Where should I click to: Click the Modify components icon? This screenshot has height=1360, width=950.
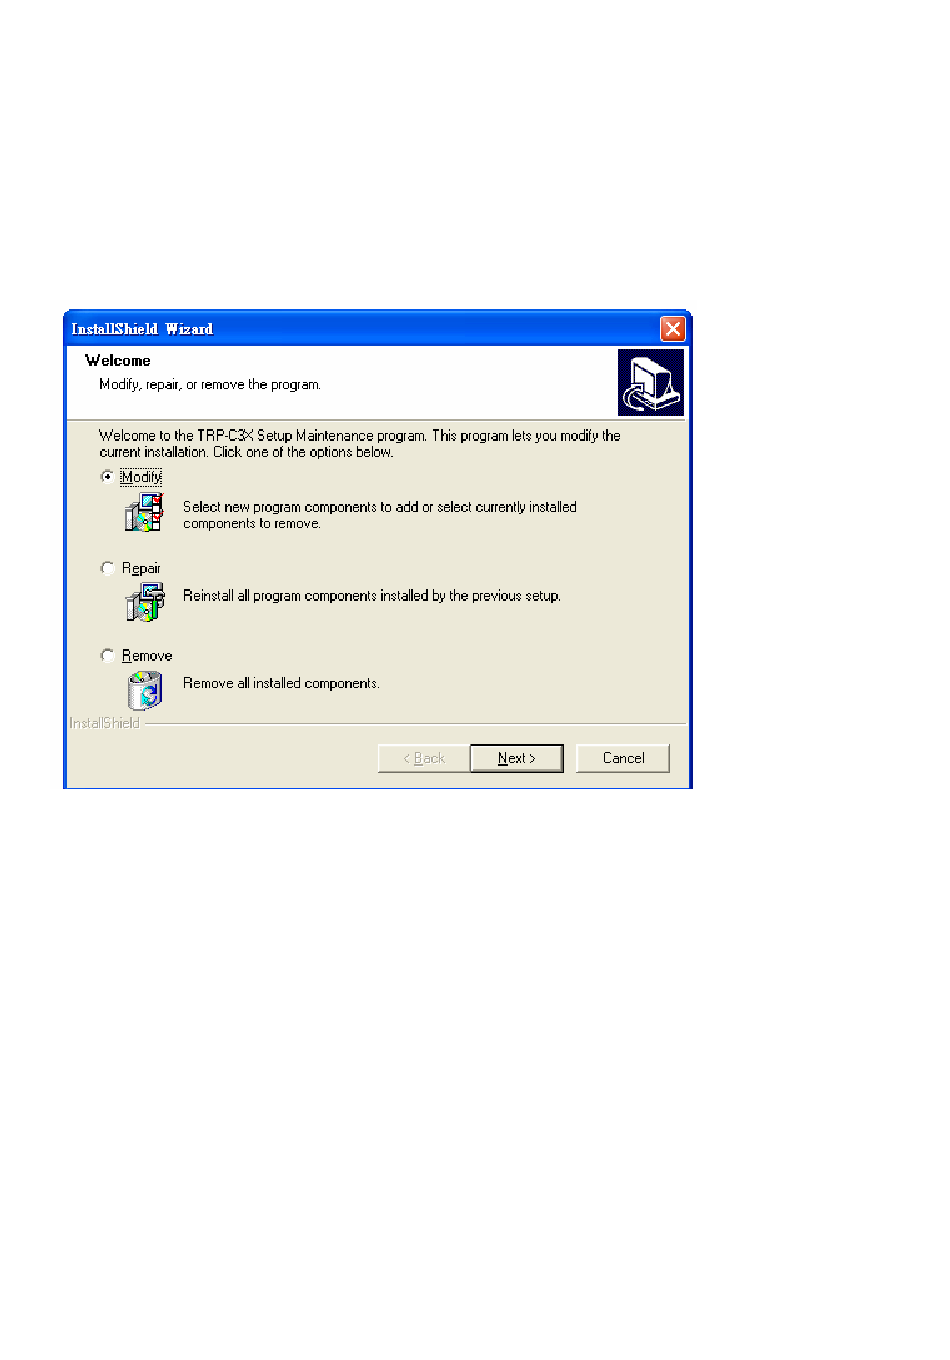(144, 512)
